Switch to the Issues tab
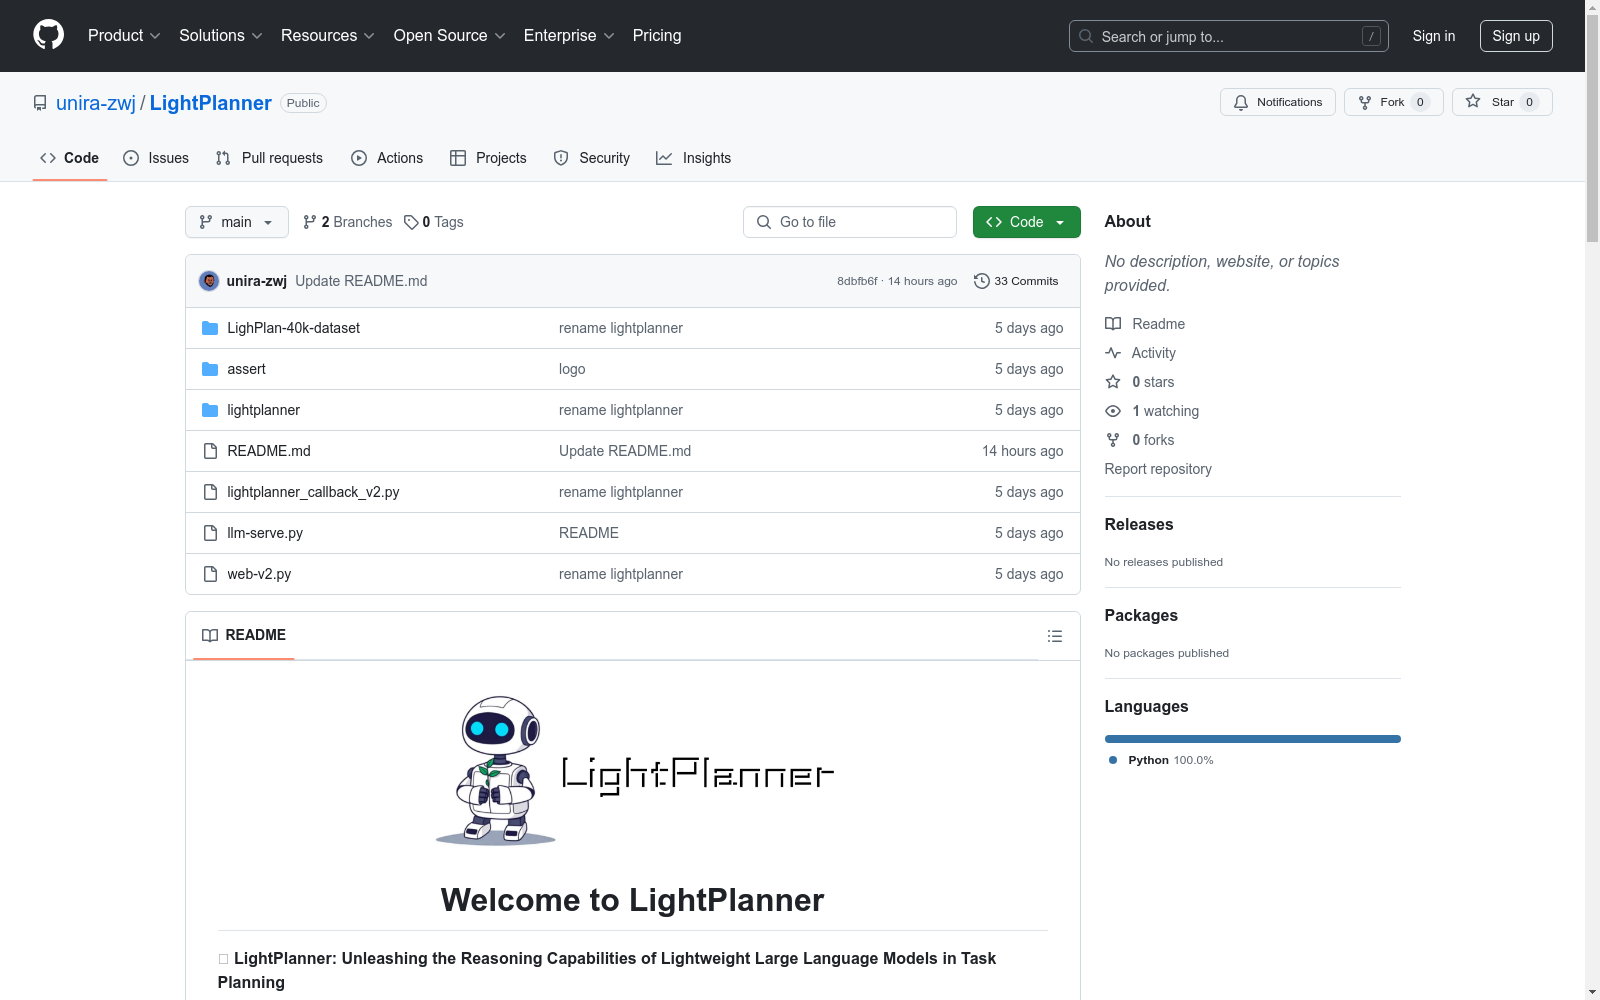1600x1000 pixels. pyautogui.click(x=156, y=158)
